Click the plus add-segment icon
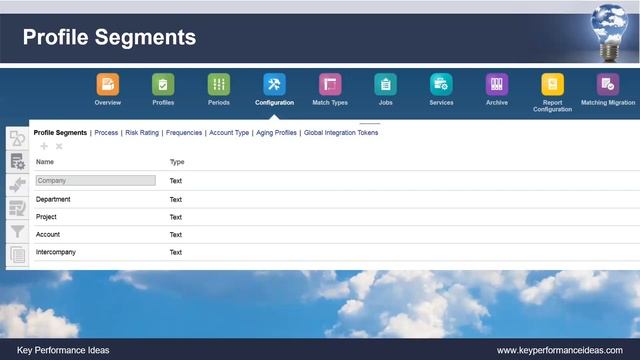Image resolution: width=640 pixels, height=360 pixels. [44, 146]
